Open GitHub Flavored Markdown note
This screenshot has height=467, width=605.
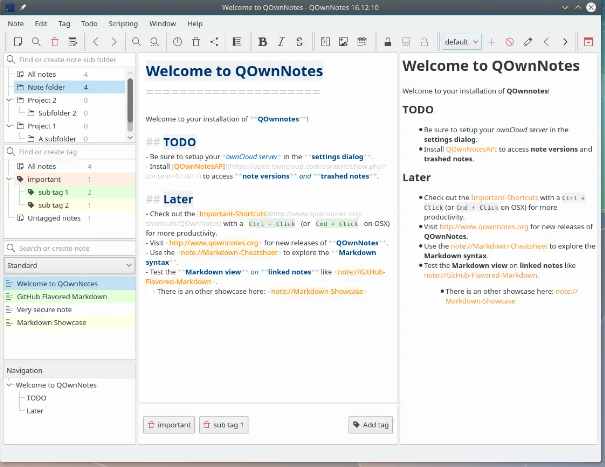(69, 296)
